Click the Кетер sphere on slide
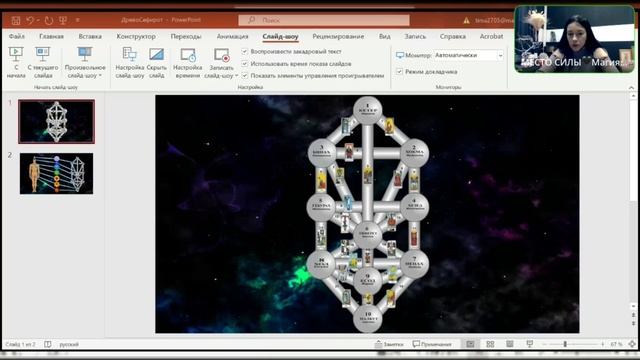The height and width of the screenshot is (360, 640). (x=368, y=110)
